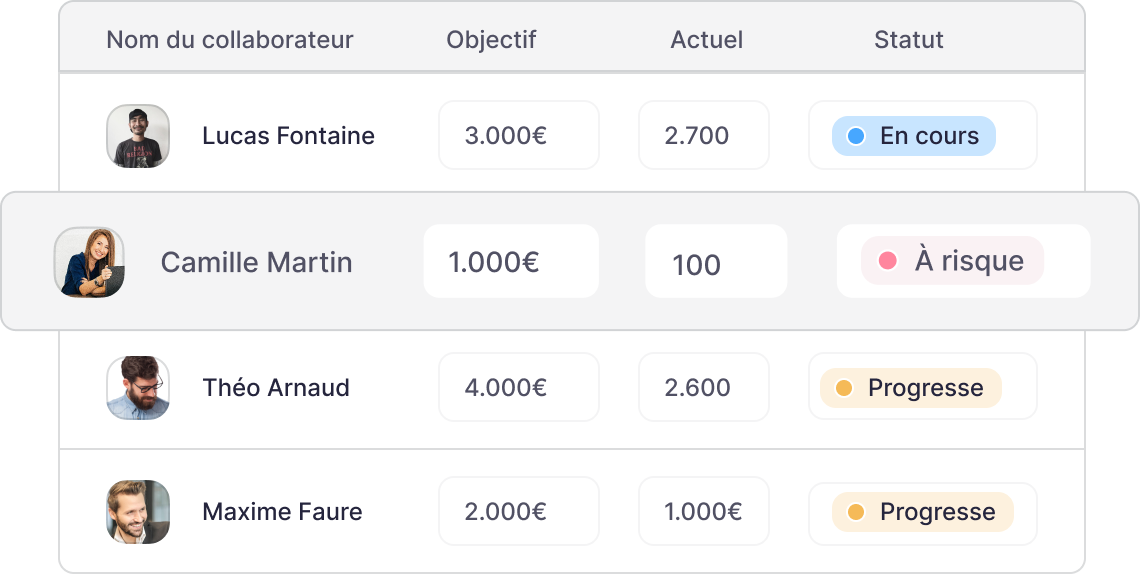Image resolution: width=1140 pixels, height=574 pixels.
Task: Click the Statut column header
Action: coord(909,39)
